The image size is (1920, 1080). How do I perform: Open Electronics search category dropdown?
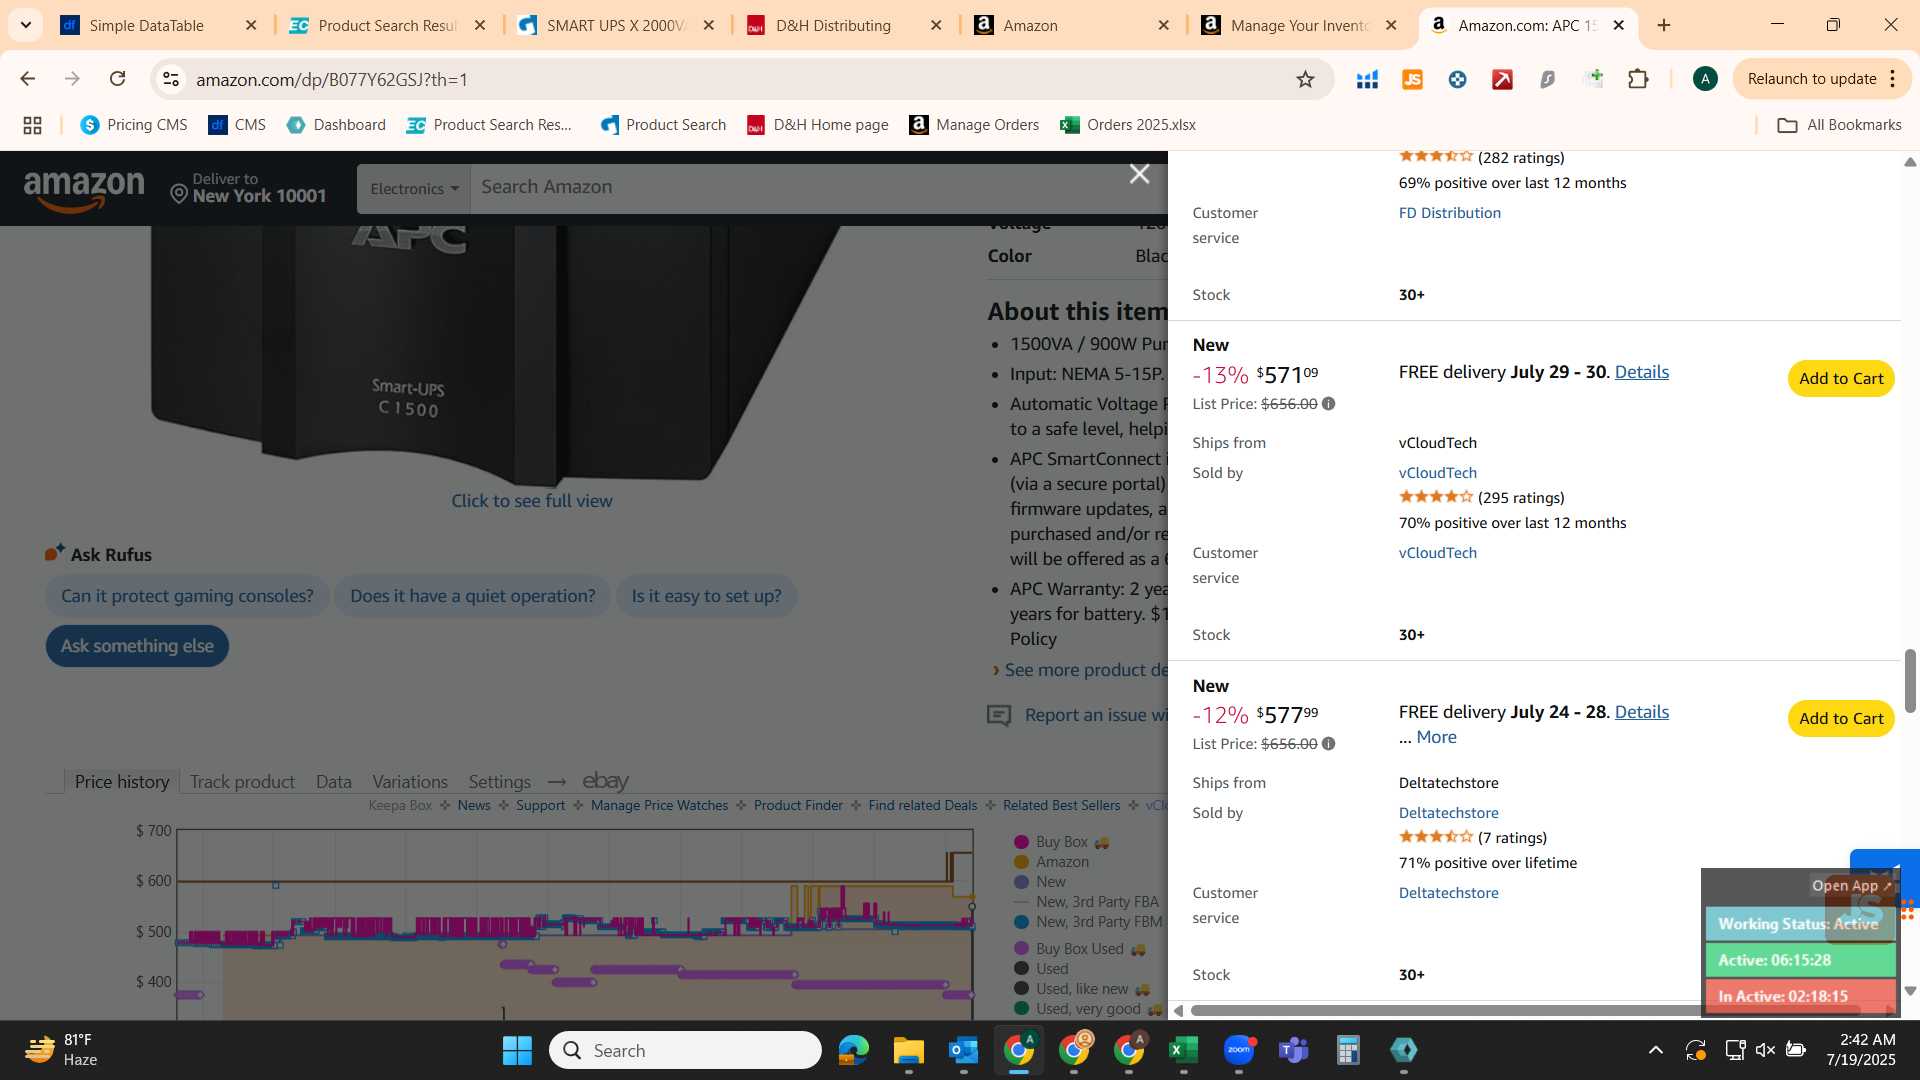pyautogui.click(x=413, y=188)
